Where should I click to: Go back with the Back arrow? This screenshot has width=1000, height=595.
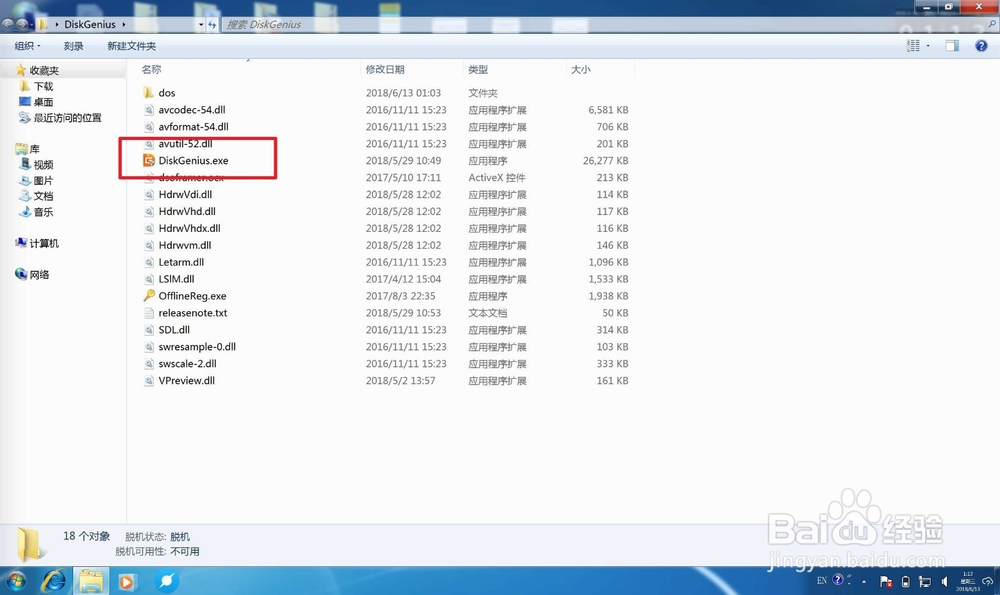pyautogui.click(x=8, y=24)
